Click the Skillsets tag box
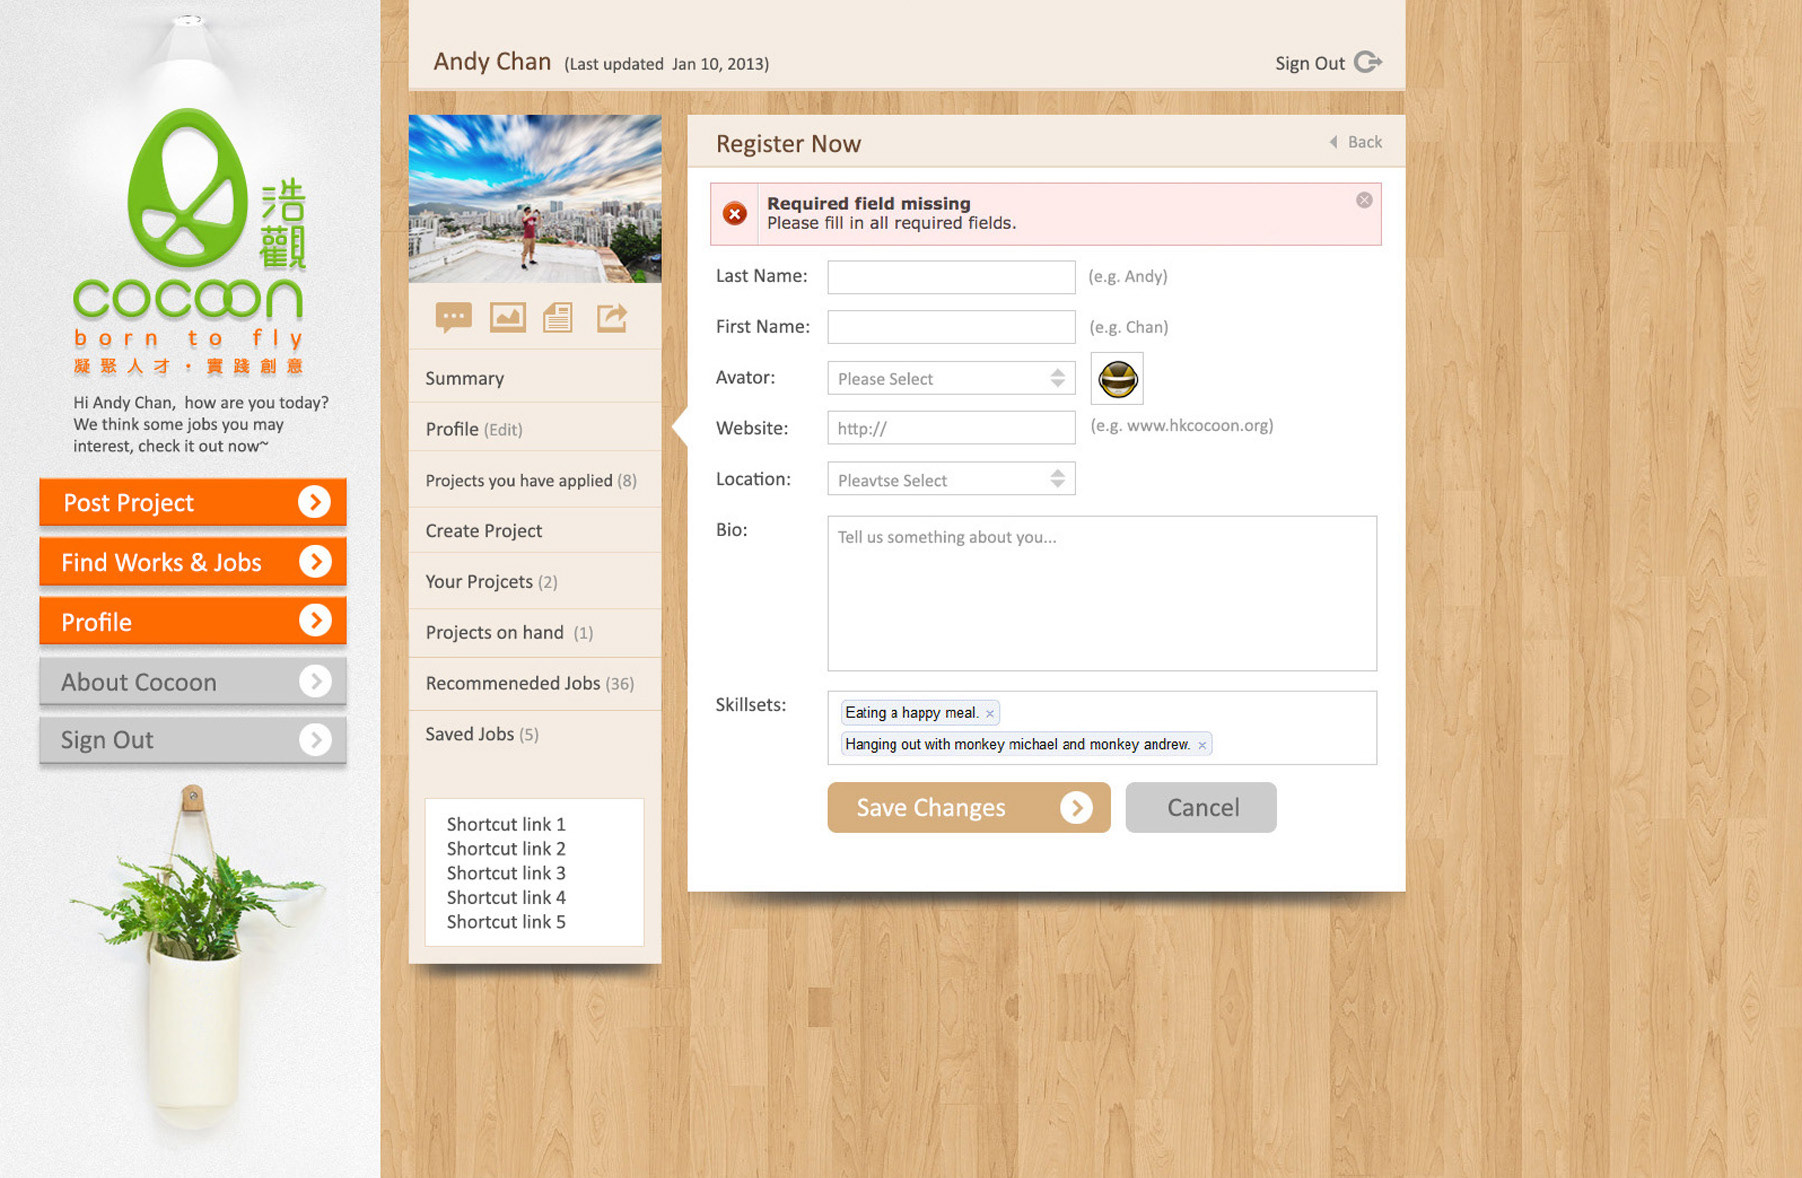This screenshot has height=1178, width=1802. (1102, 728)
